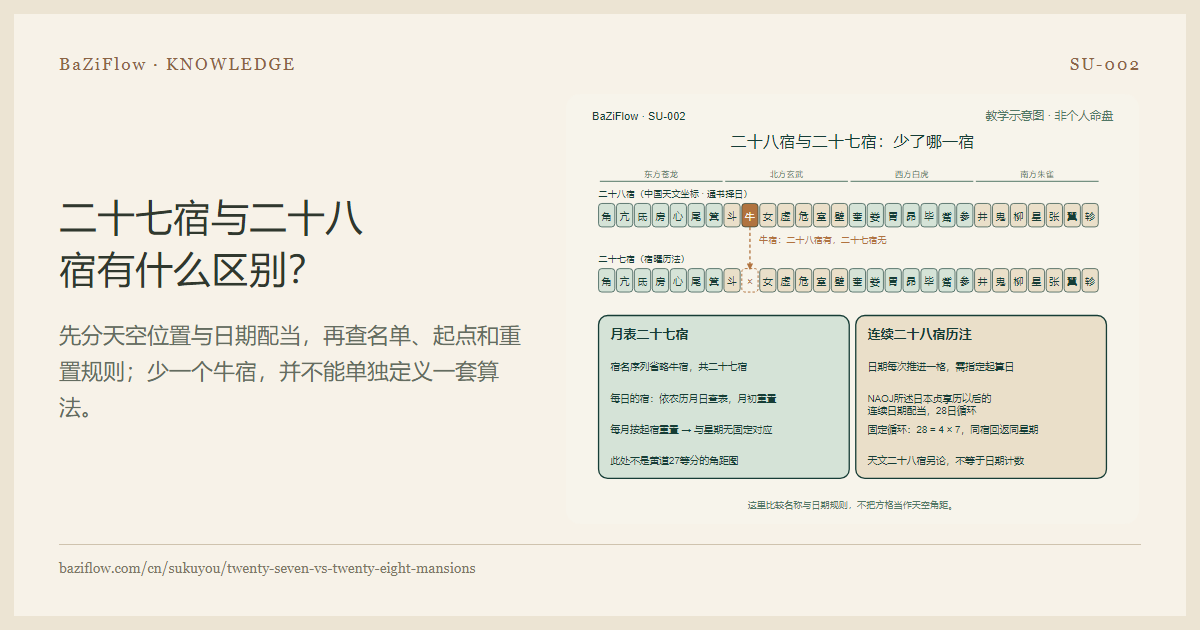Click the 心 cell in the 二十八宿 row
Image resolution: width=1200 pixels, height=630 pixels.
tap(679, 215)
